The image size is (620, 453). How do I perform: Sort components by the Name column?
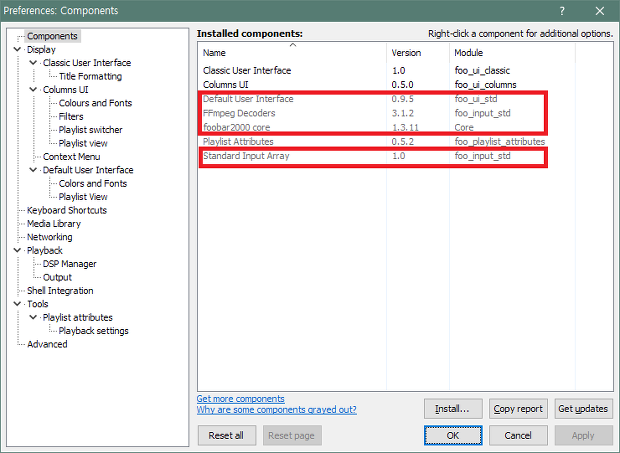tap(292, 53)
